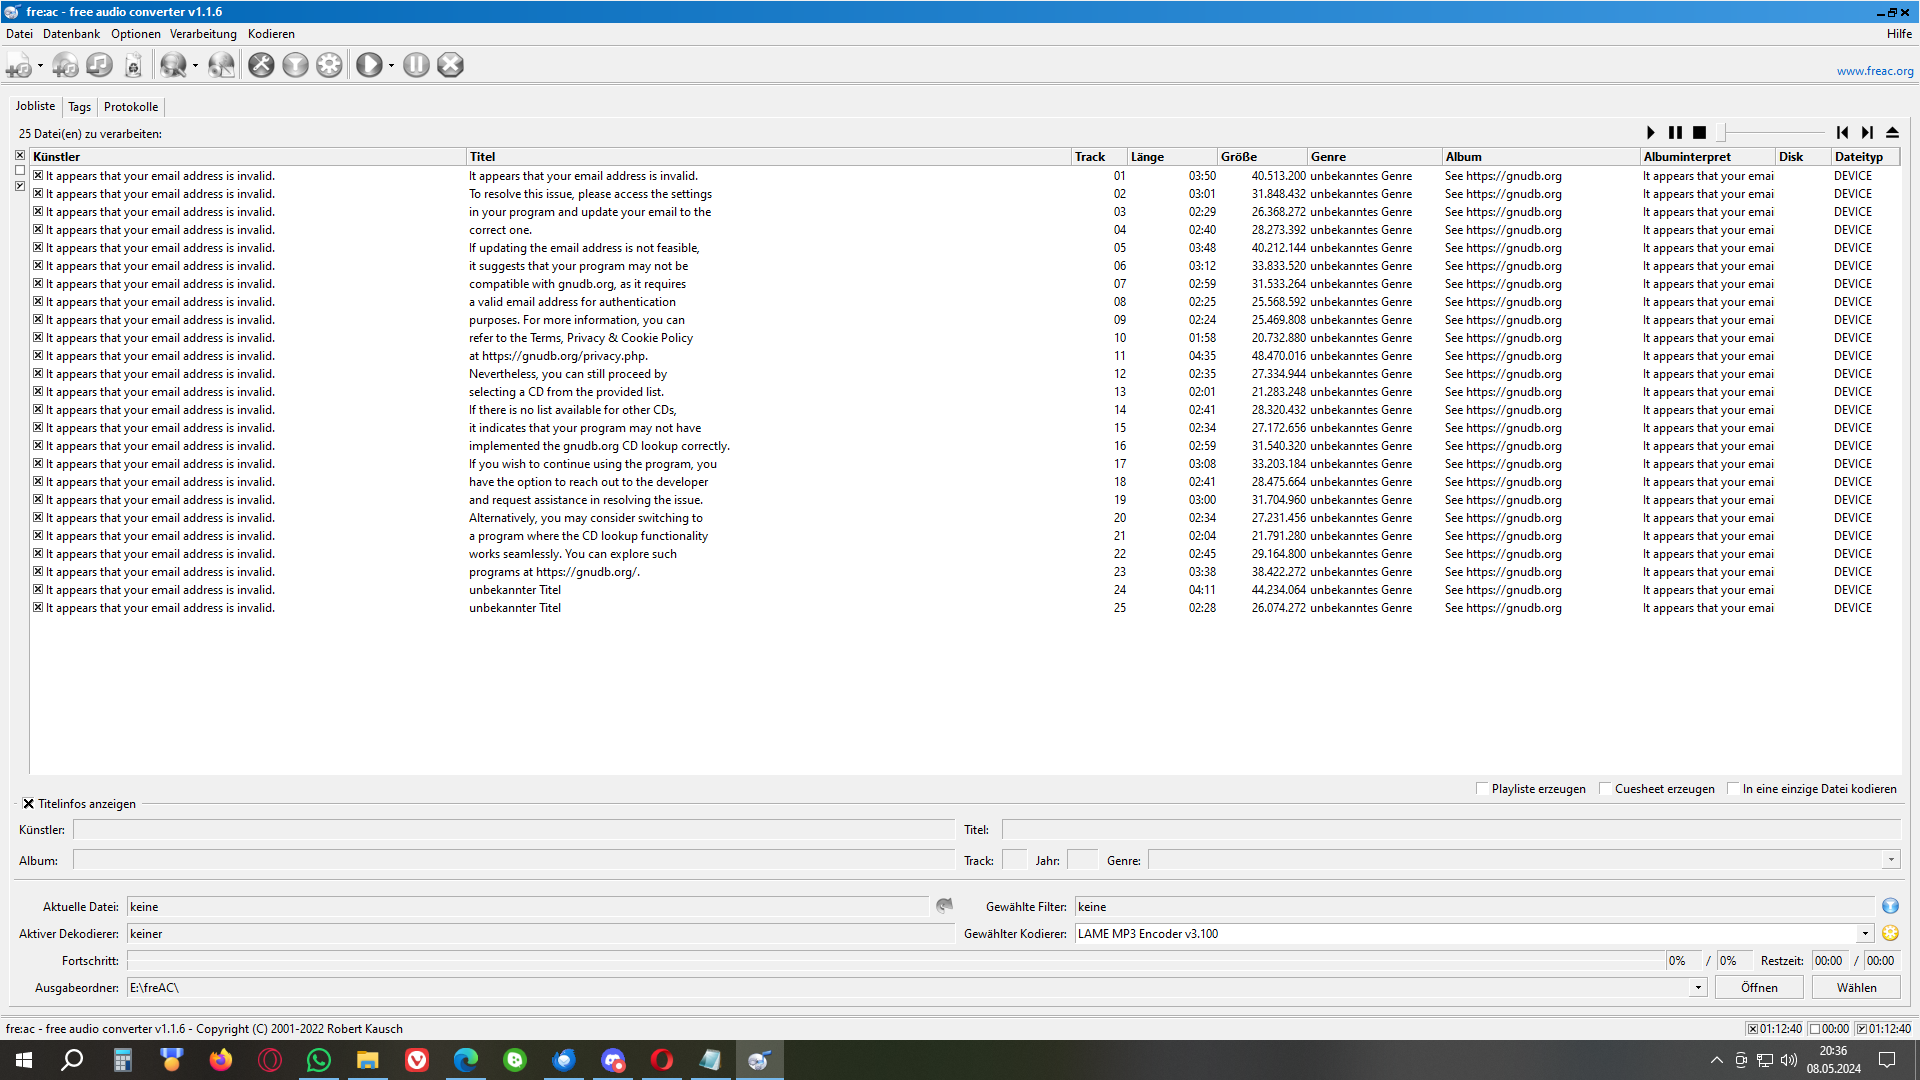Click the eject button in player controls

[1892, 133]
